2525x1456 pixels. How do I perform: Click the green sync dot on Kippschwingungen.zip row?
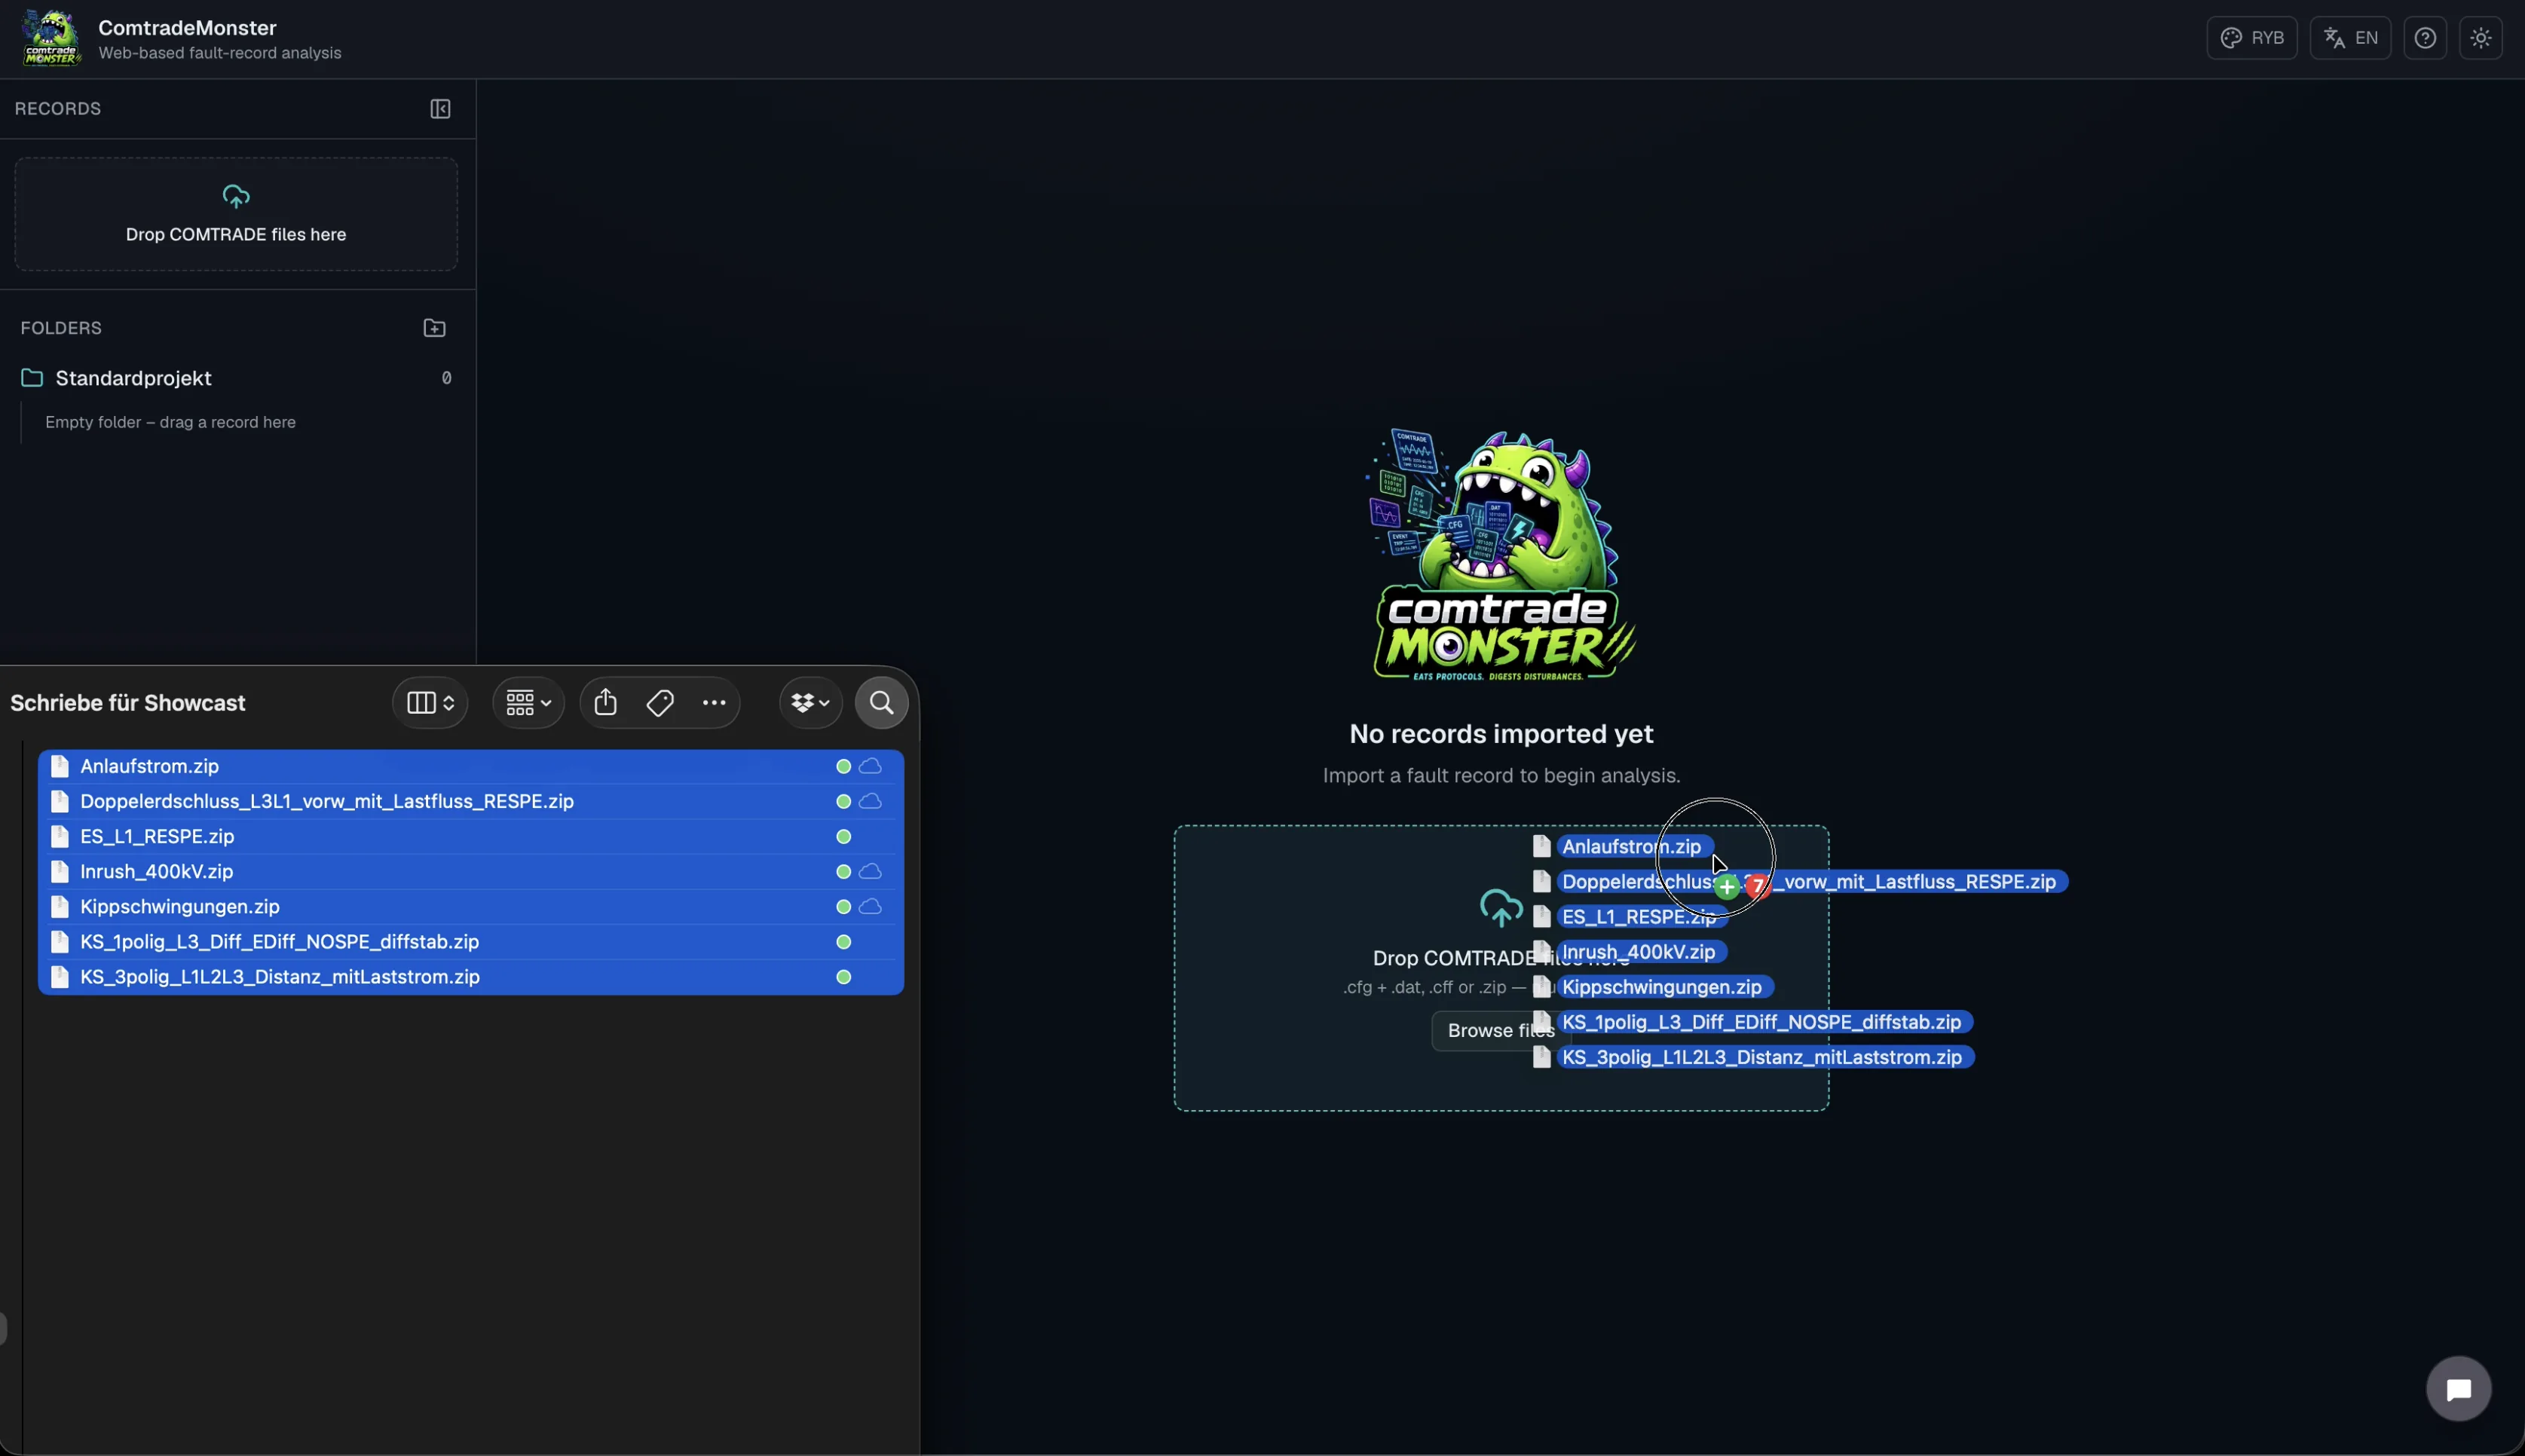pos(843,906)
